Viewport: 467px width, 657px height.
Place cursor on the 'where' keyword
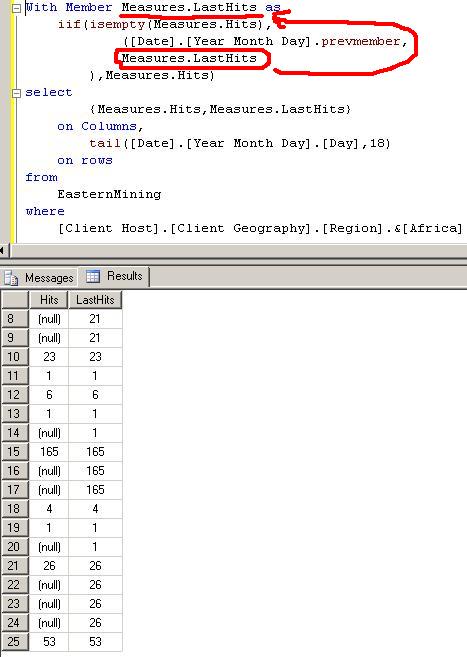click(x=45, y=211)
